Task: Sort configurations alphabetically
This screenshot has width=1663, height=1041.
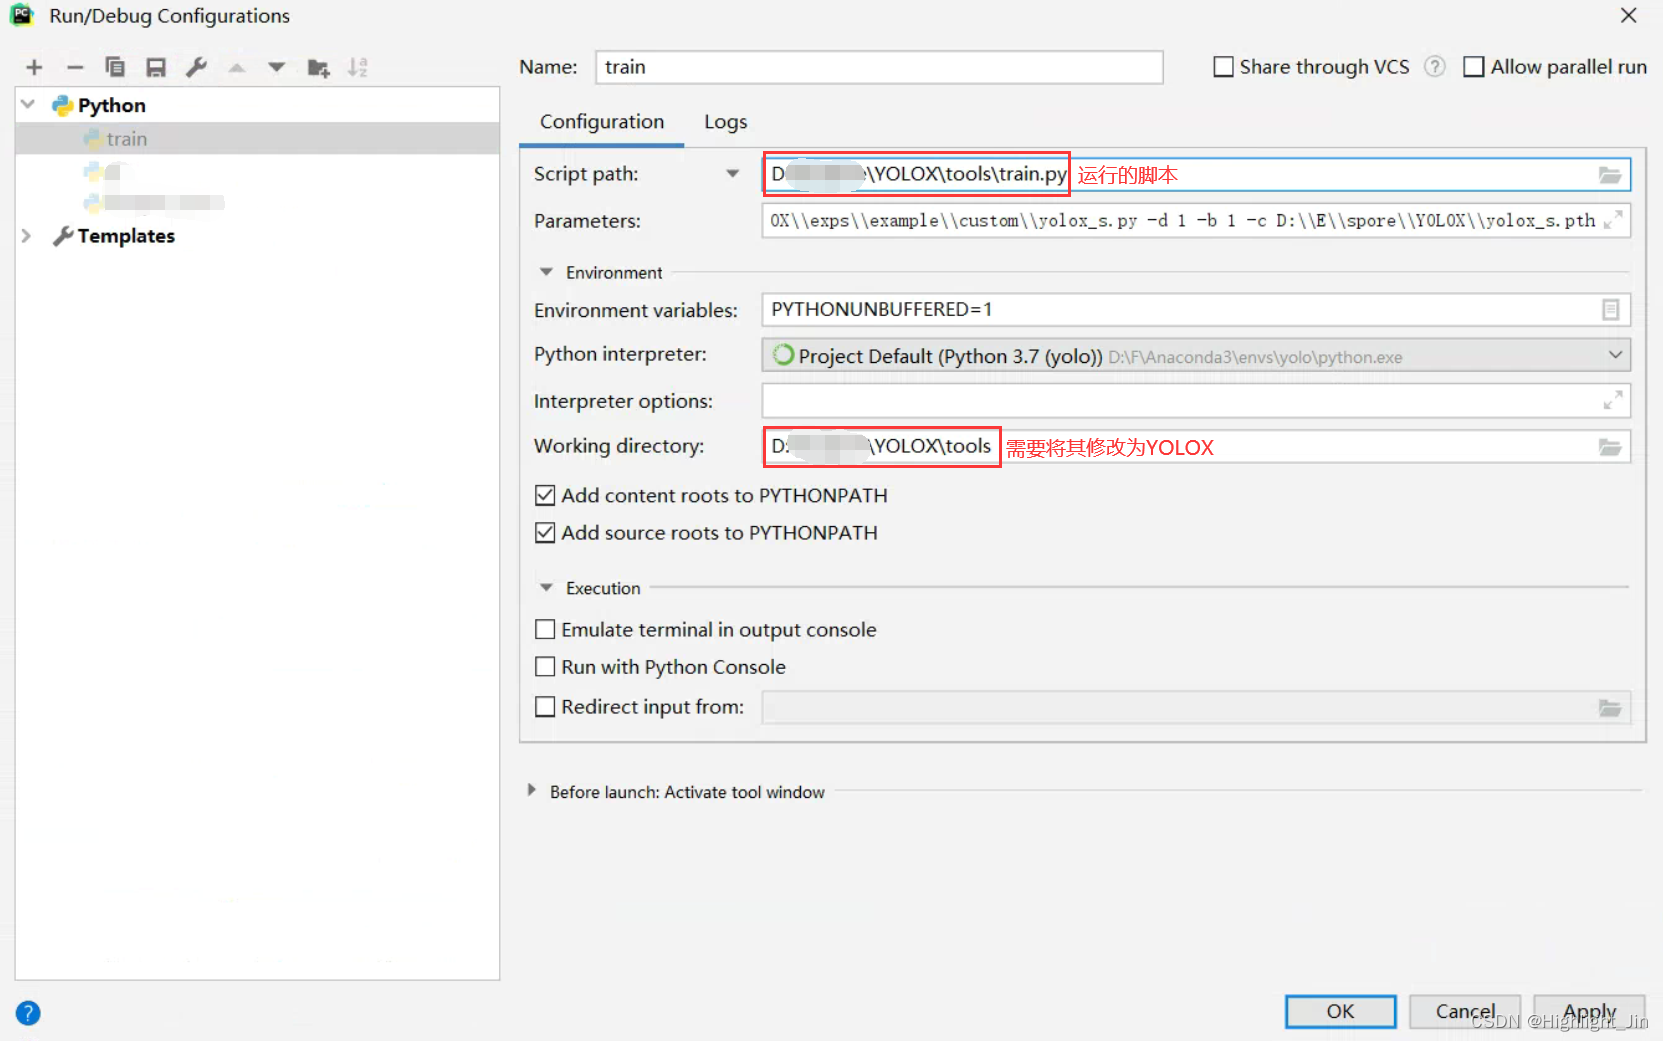Action: tap(357, 67)
